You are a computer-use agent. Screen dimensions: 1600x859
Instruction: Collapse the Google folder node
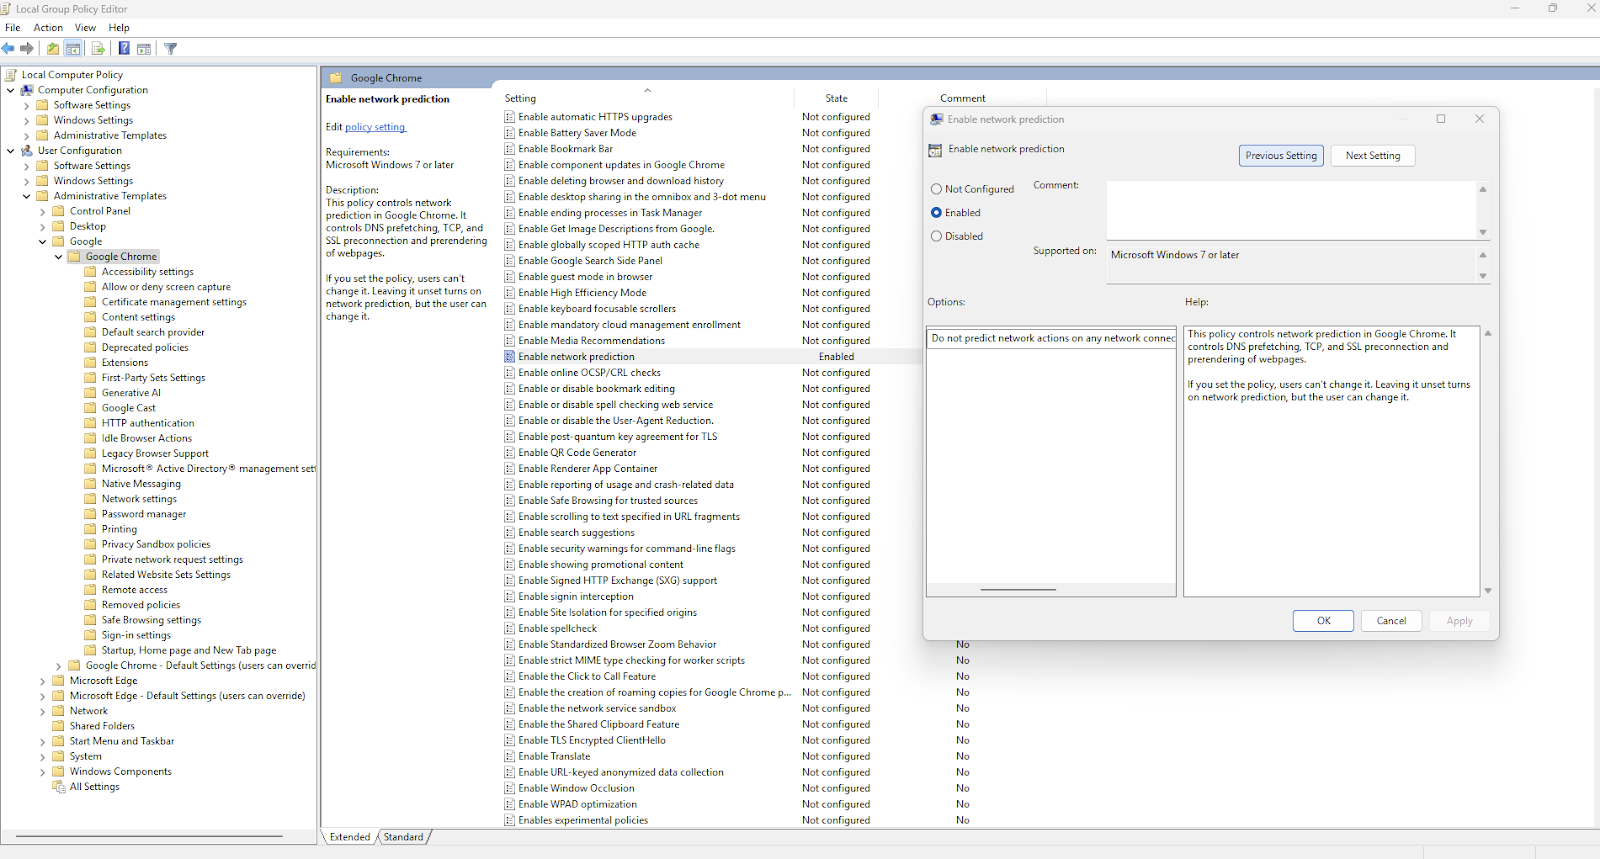[43, 242]
